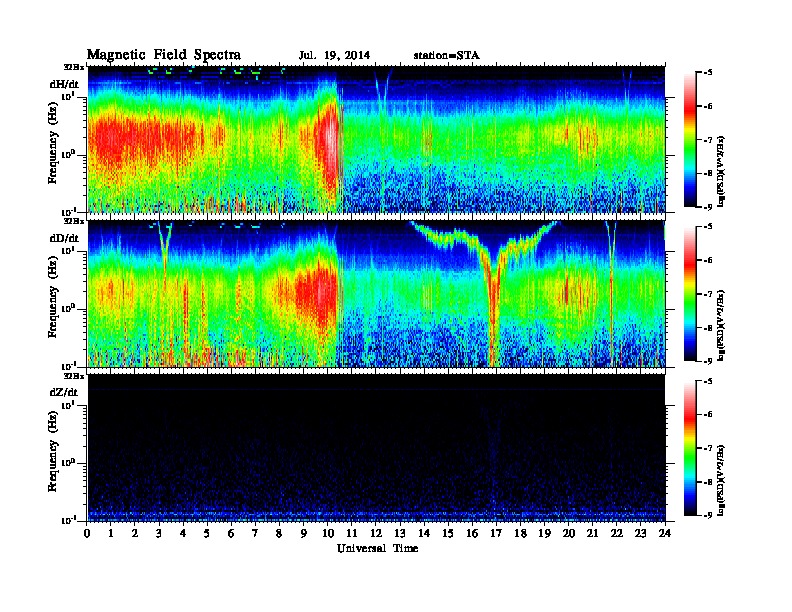The image size is (792, 612).
Task: Click the 'station=STA' label
Action: (447, 55)
